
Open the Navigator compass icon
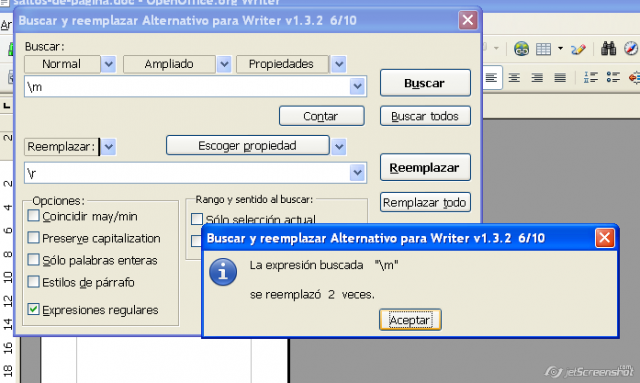(631, 49)
